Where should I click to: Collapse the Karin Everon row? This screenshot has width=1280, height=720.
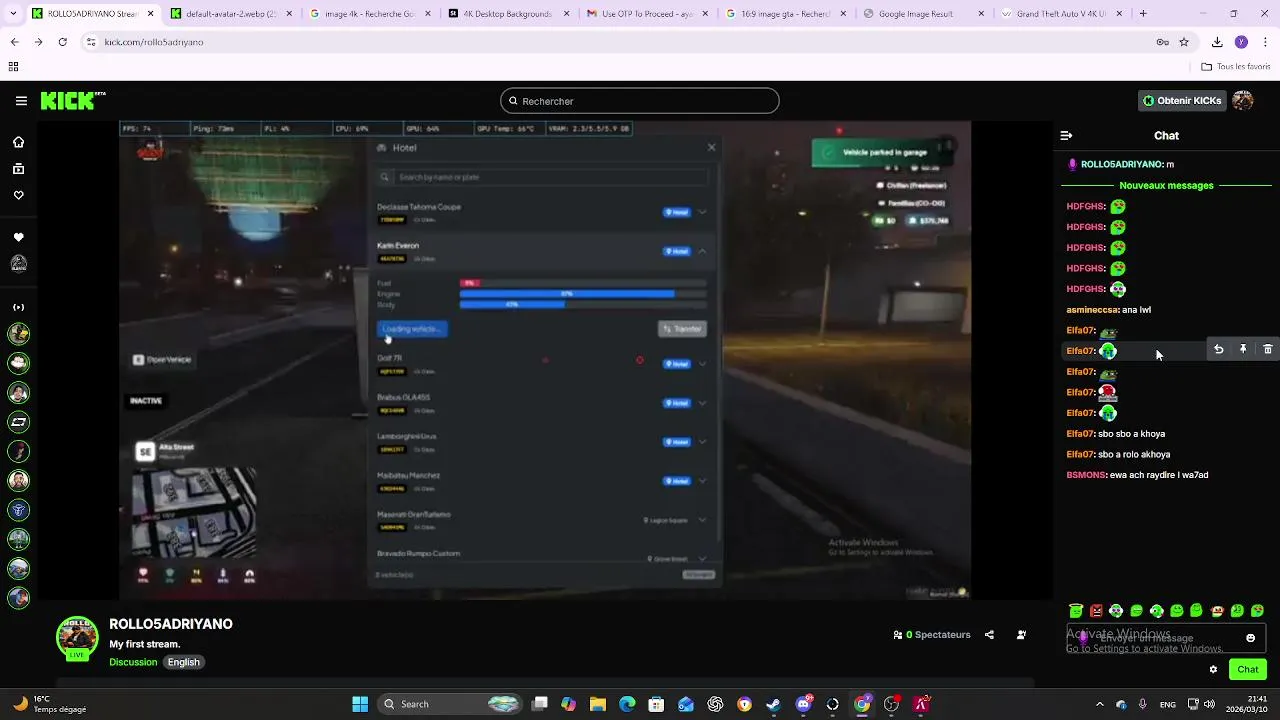point(702,251)
